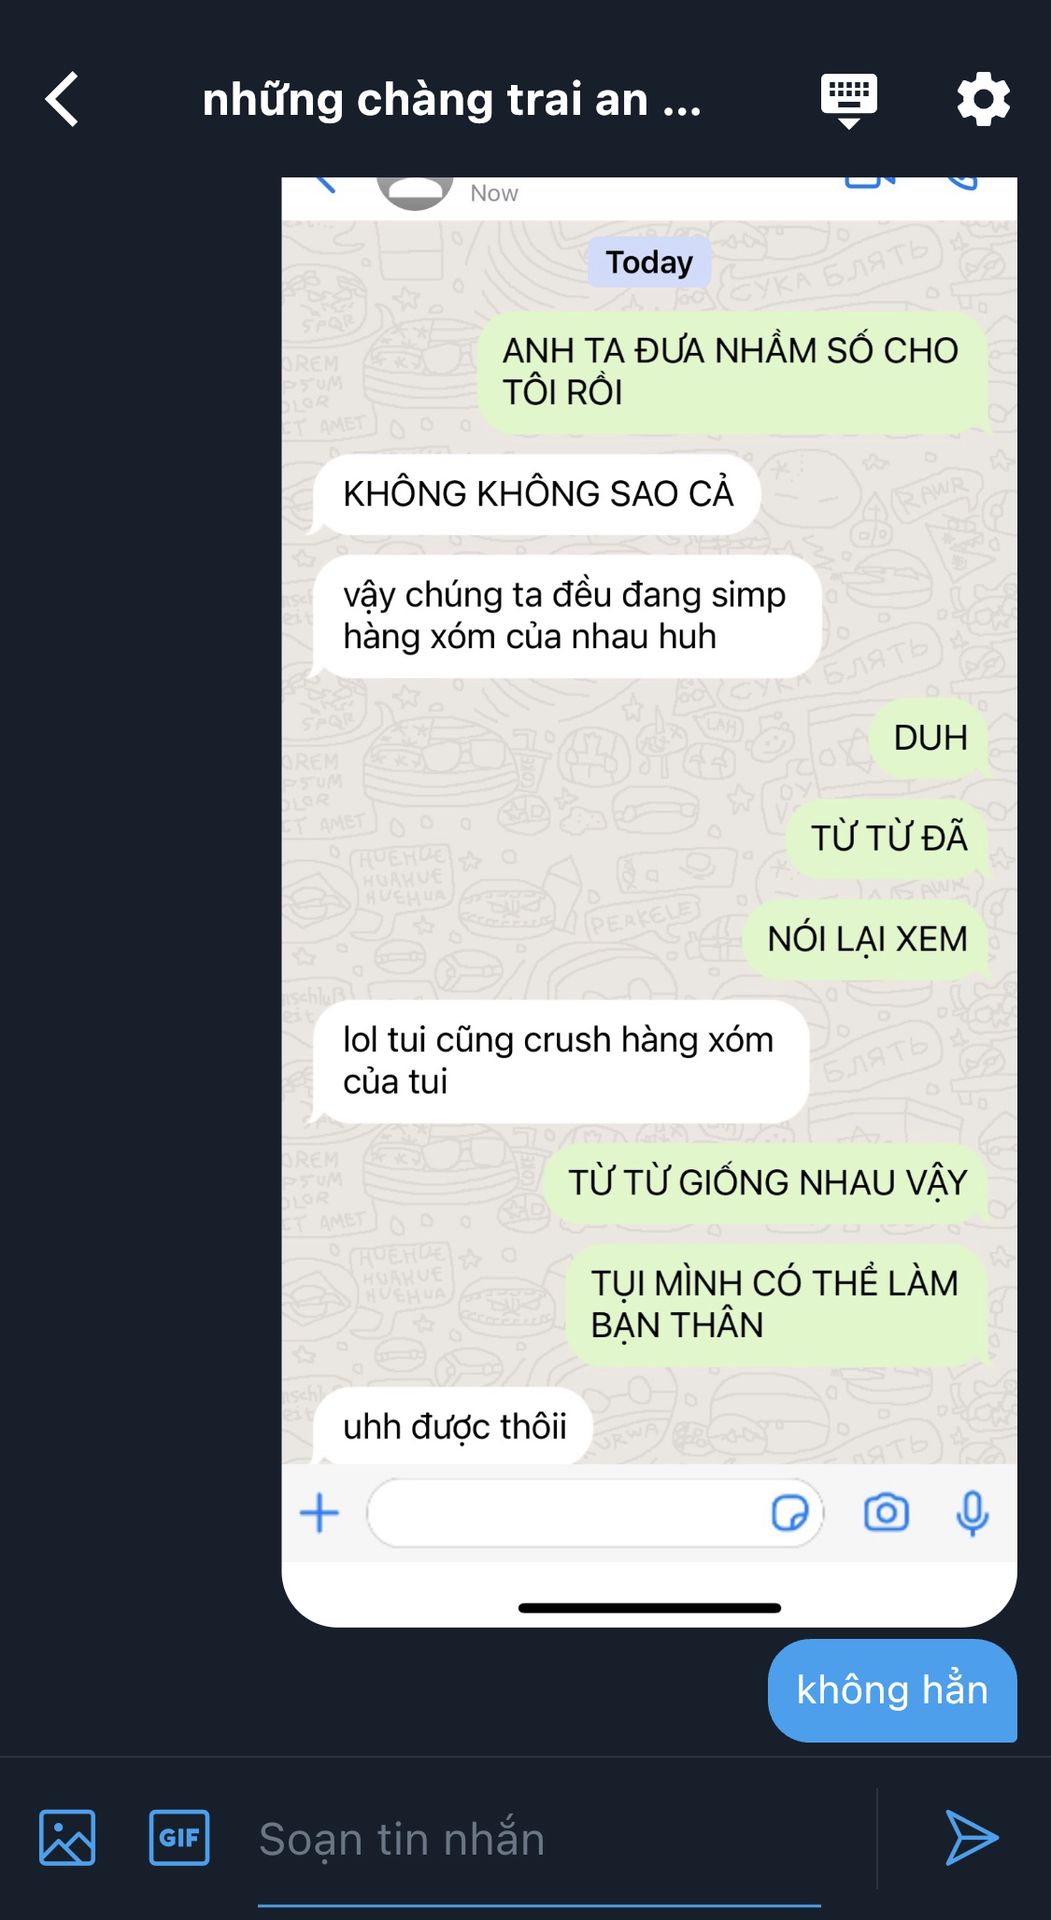Send the message with paper plane icon
Viewport: 1051px width, 1920px height.
(x=971, y=1838)
